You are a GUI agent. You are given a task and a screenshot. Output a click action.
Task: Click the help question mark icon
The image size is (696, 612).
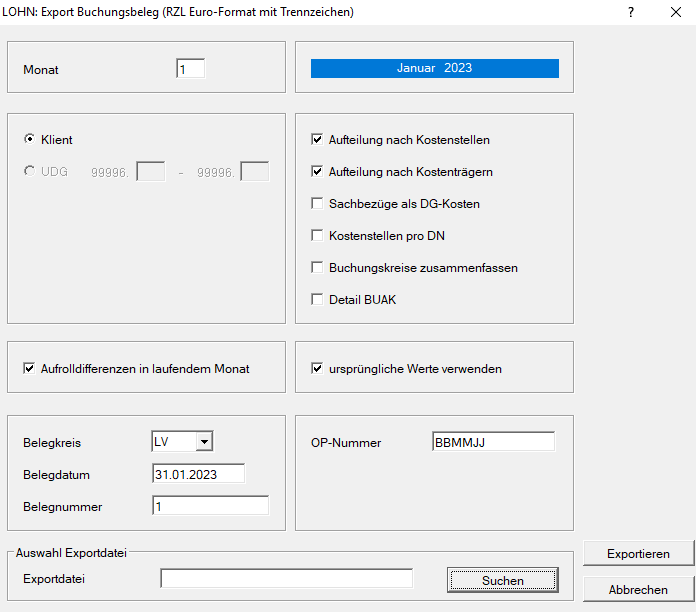click(631, 12)
